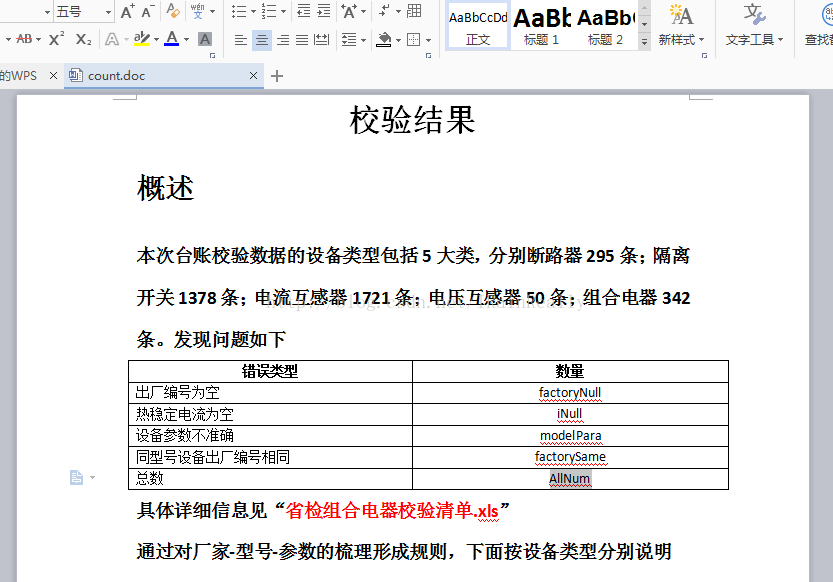Apply superscript X² formatting
The height and width of the screenshot is (582, 833).
pos(56,39)
